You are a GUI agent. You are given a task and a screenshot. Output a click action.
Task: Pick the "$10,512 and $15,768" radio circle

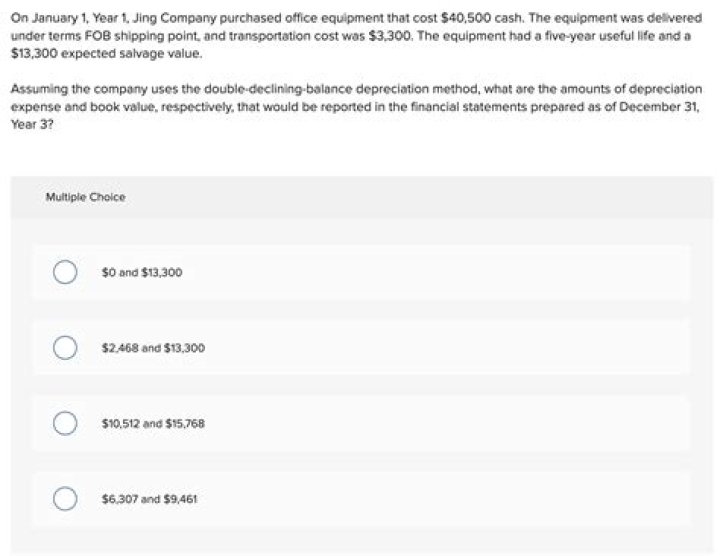pos(65,423)
